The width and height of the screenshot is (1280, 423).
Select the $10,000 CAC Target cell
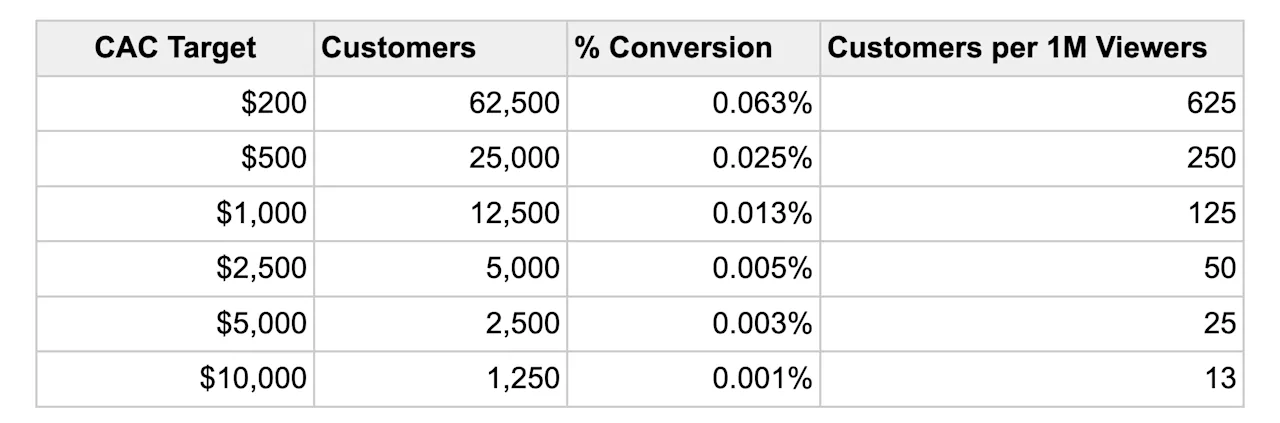(175, 379)
